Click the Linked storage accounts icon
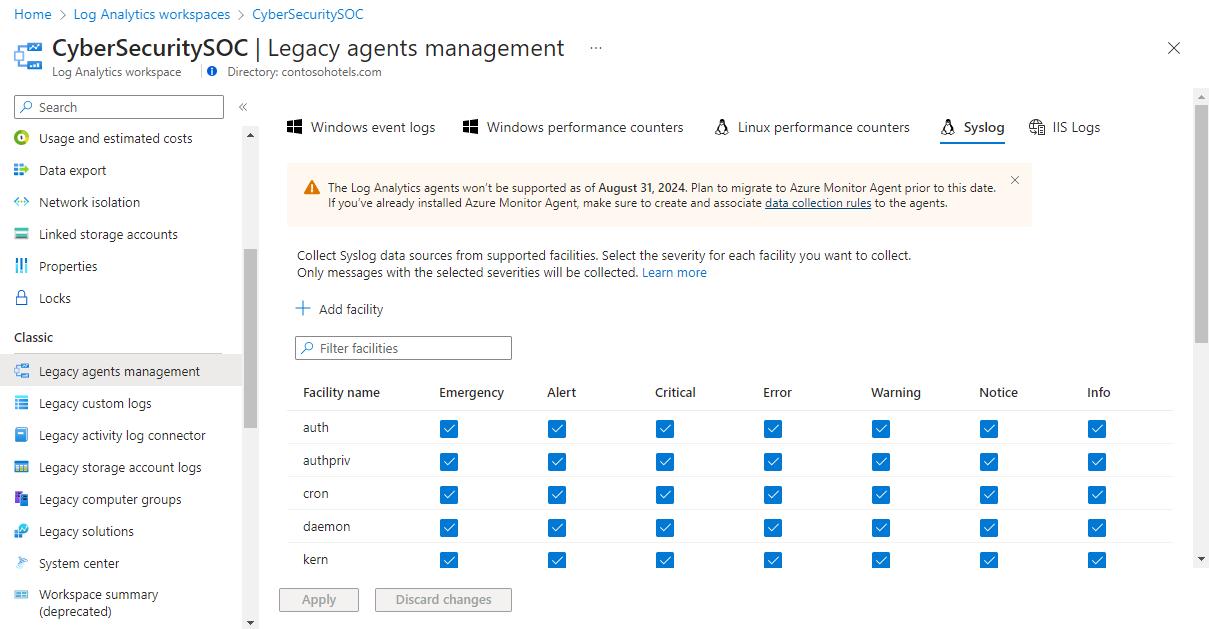The height and width of the screenshot is (629, 1209). click(x=22, y=234)
